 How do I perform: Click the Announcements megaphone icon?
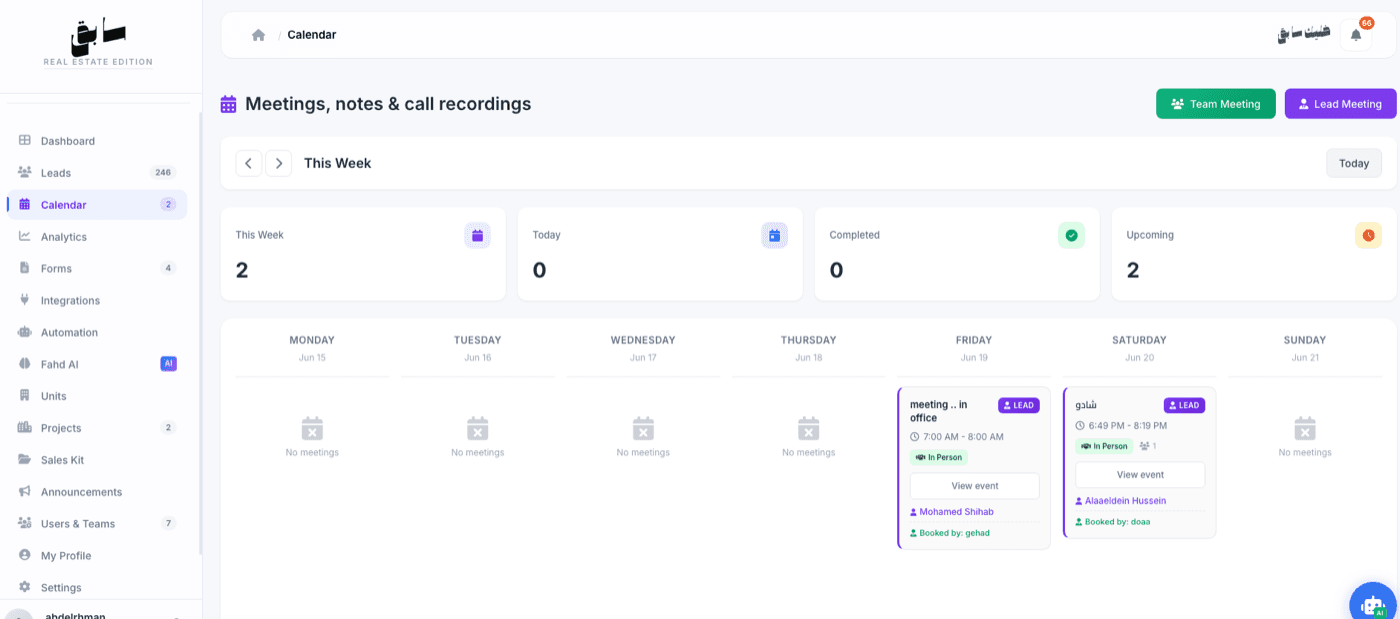click(25, 492)
